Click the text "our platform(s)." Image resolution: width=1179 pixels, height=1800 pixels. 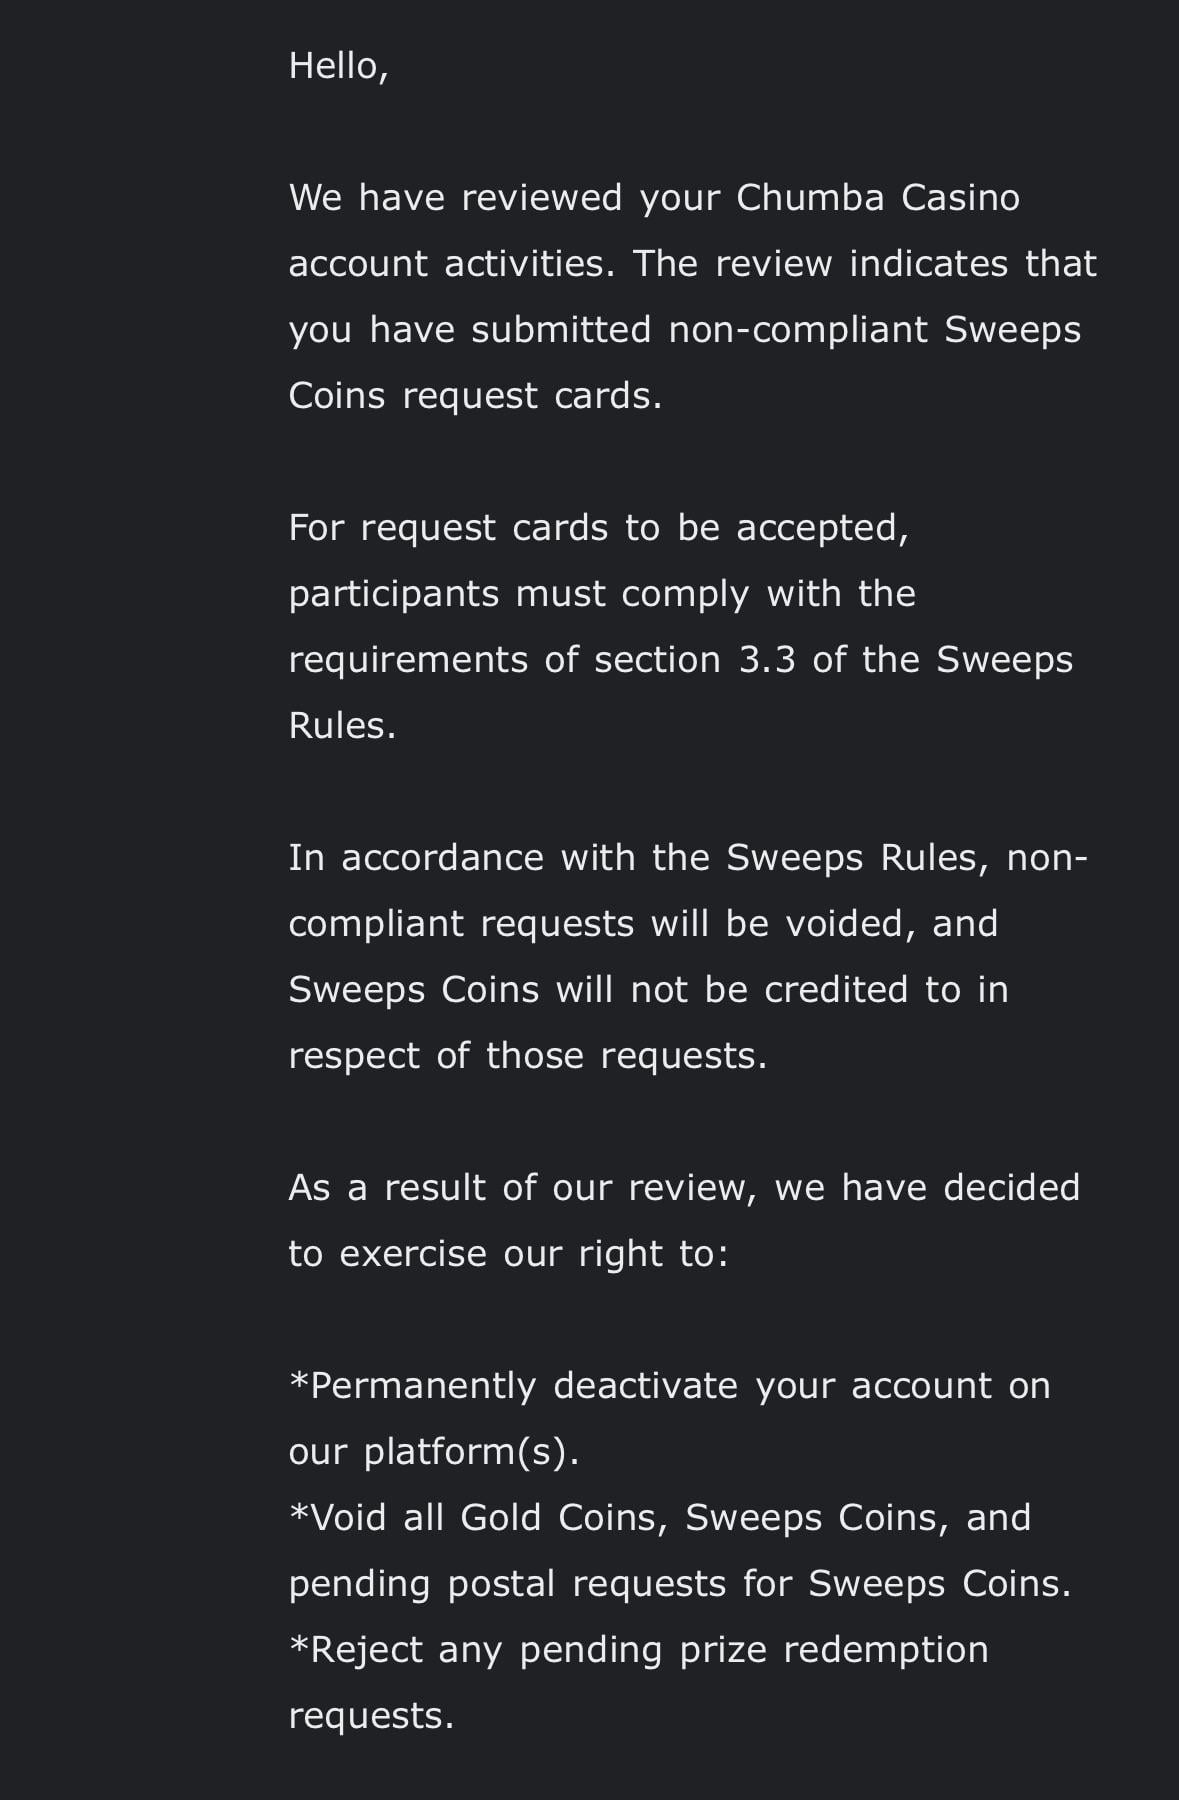pyautogui.click(x=434, y=1452)
